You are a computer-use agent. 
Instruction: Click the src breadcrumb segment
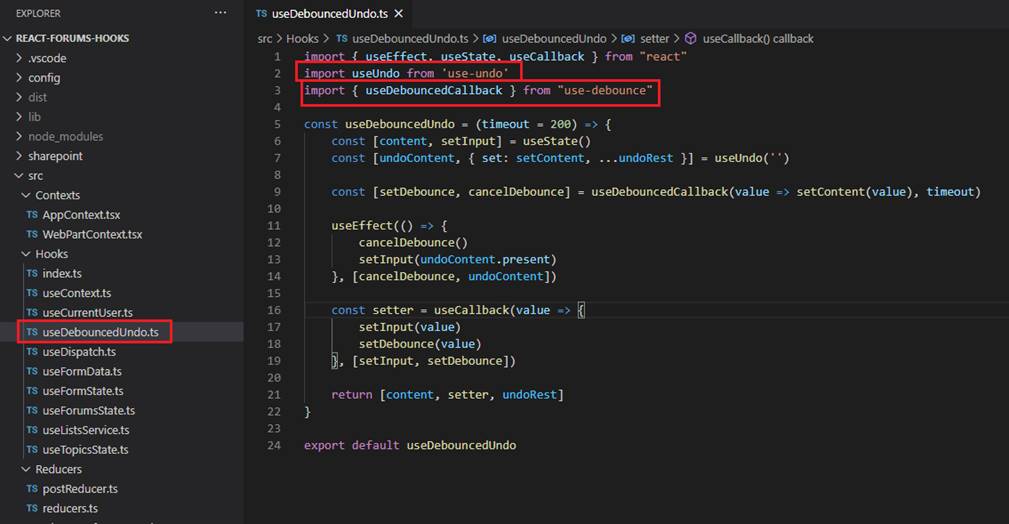coord(265,38)
